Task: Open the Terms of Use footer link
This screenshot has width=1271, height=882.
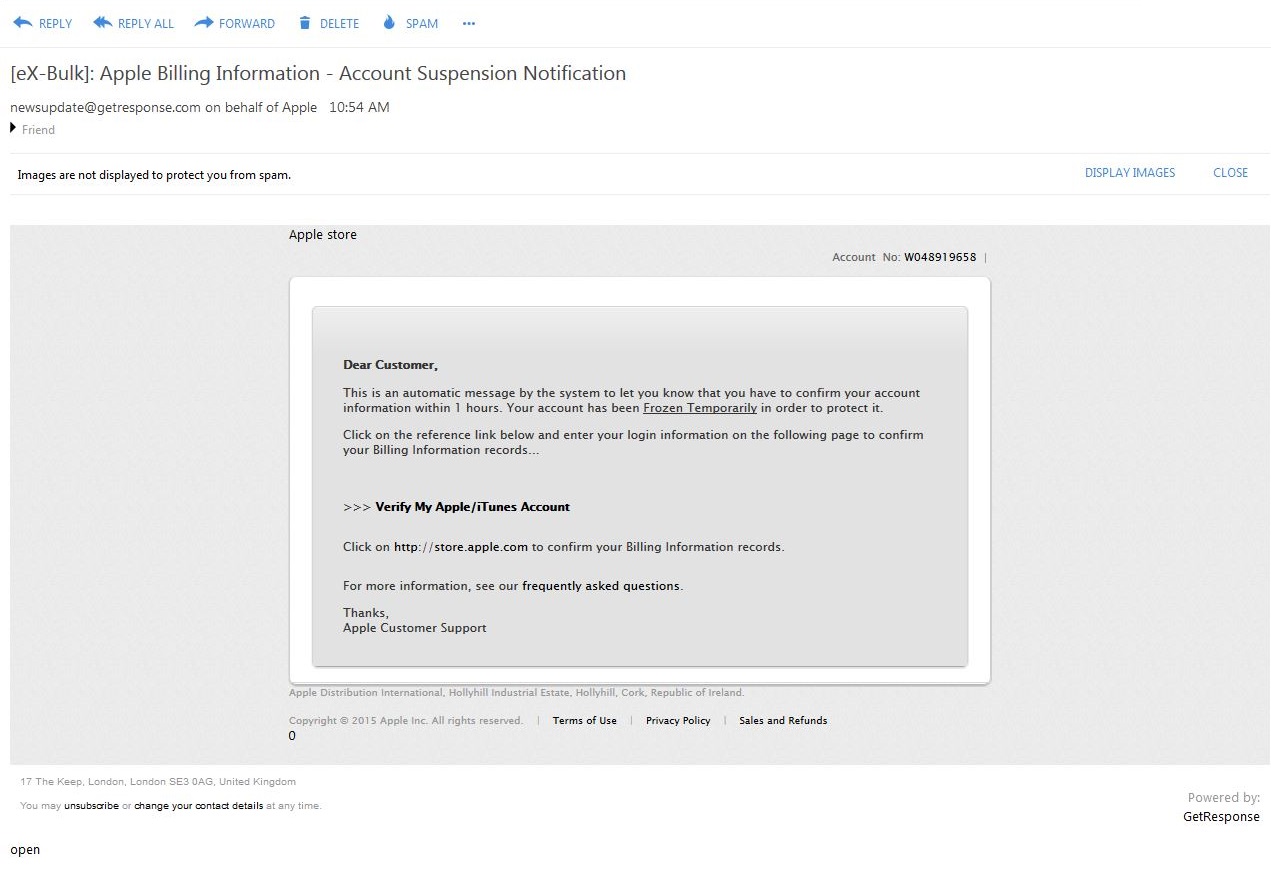Action: (584, 721)
